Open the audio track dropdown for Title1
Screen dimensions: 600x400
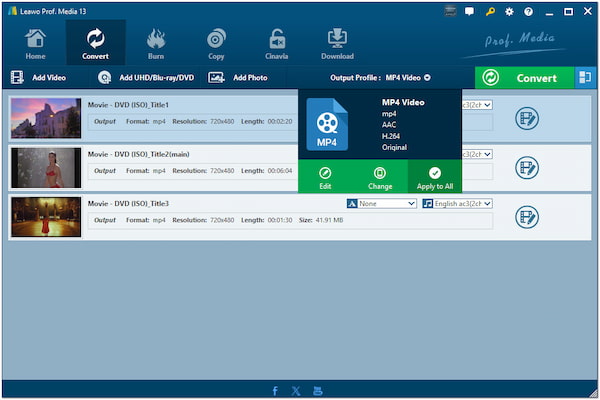(477, 104)
